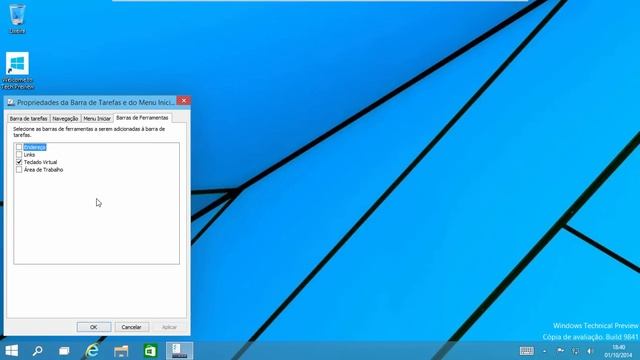This screenshot has height=360, width=640.
Task: Select the Welcome to Tech Preview shortcut
Action: pyautogui.click(x=17, y=70)
